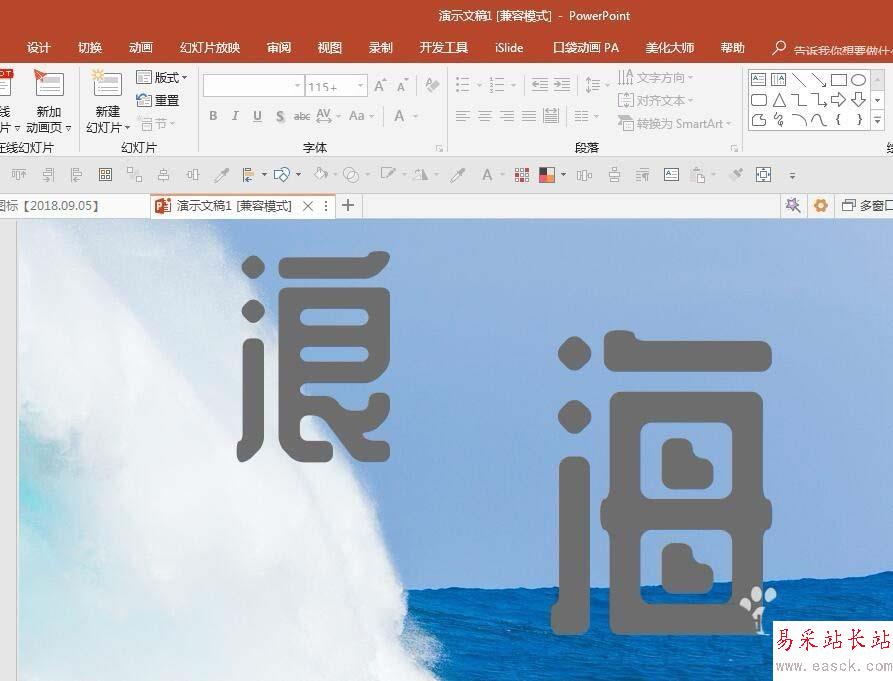Open the 口袋动画 PA tab

tap(585, 47)
